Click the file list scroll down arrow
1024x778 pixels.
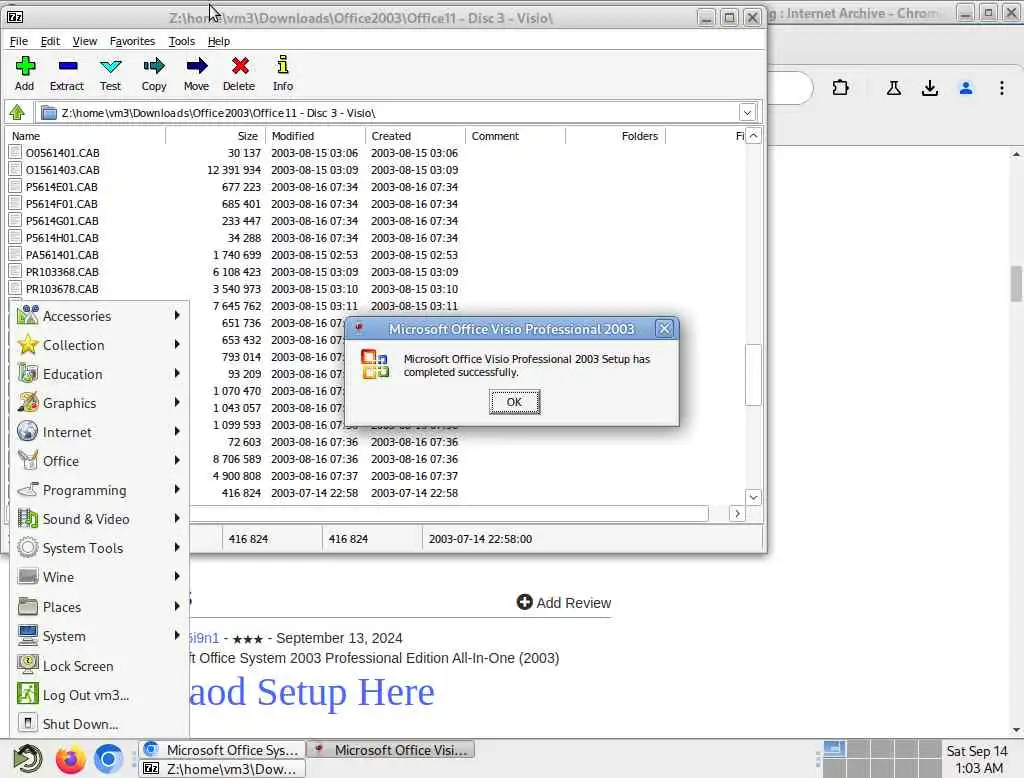753,497
